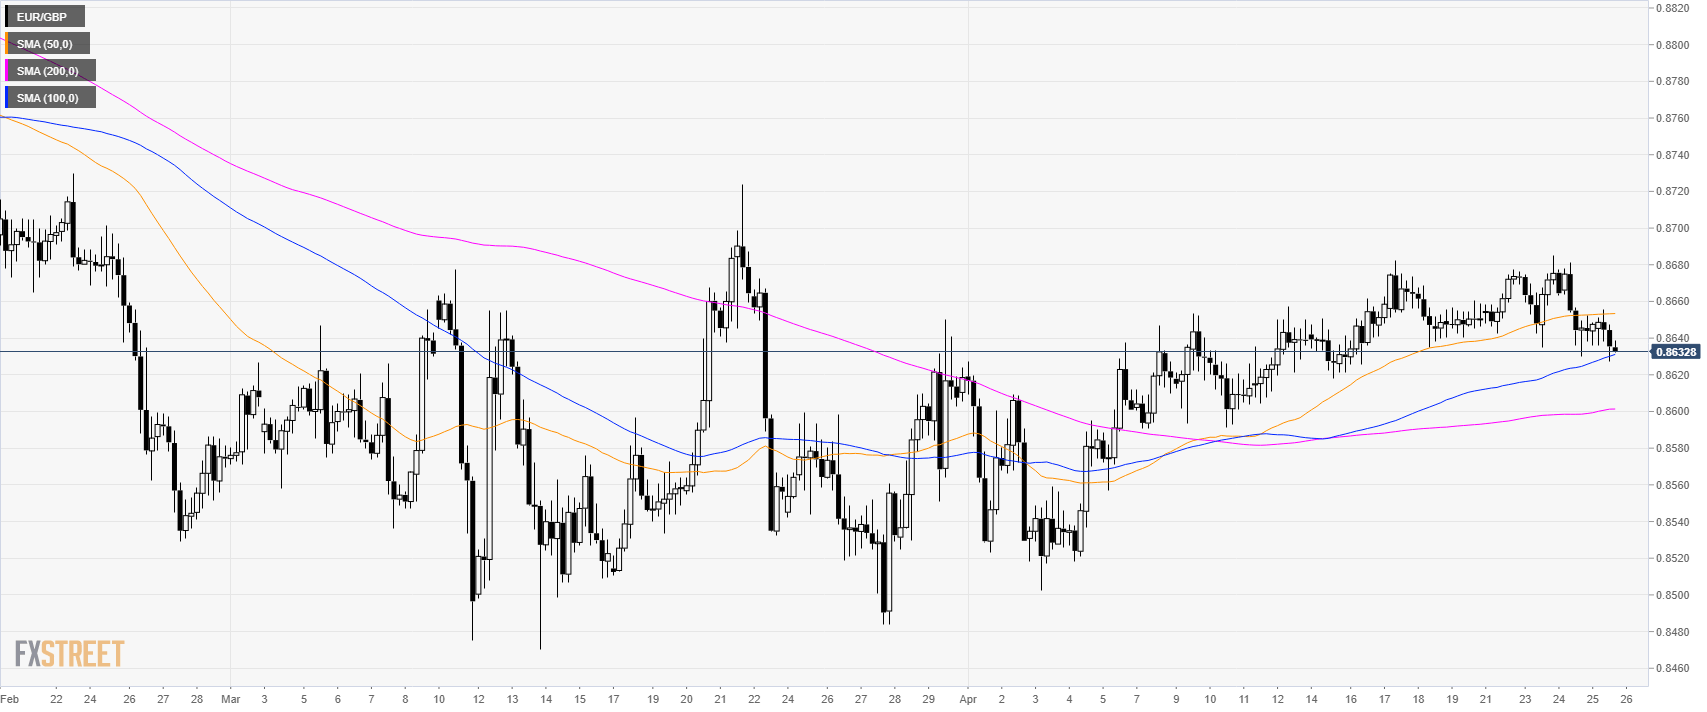This screenshot has width=1707, height=712.
Task: Jump to the Mar date axis label
Action: click(231, 699)
